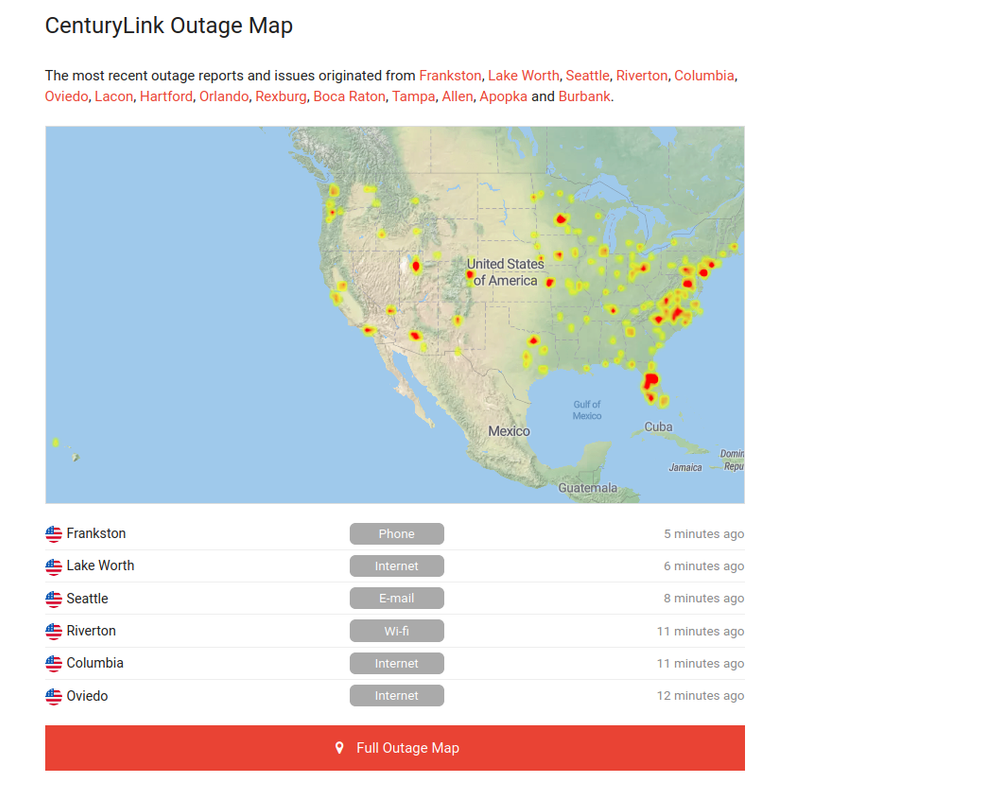Screen dimensions: 986x800
Task: Click the United States of America map label
Action: (505, 272)
